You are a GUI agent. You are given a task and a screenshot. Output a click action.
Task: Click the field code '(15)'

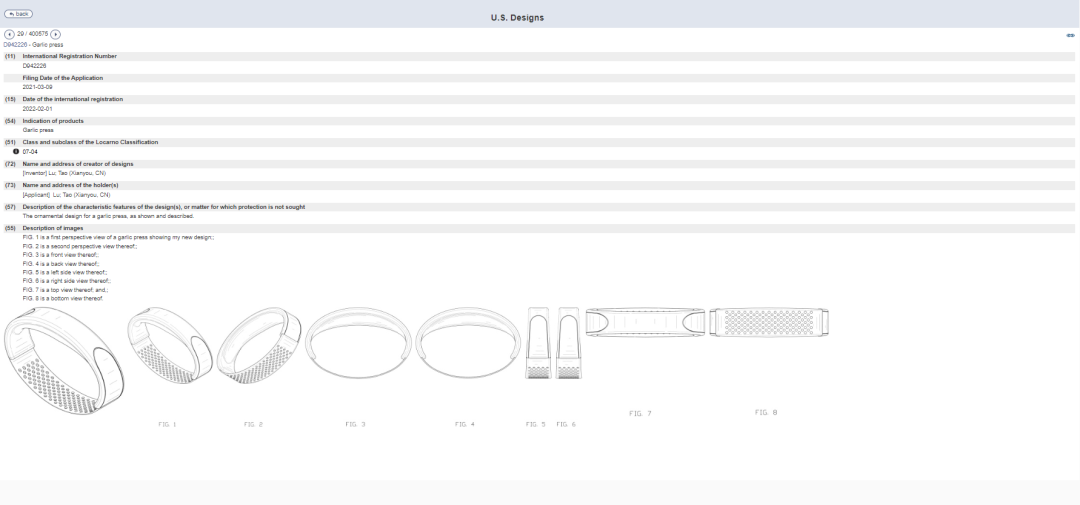tap(10, 99)
